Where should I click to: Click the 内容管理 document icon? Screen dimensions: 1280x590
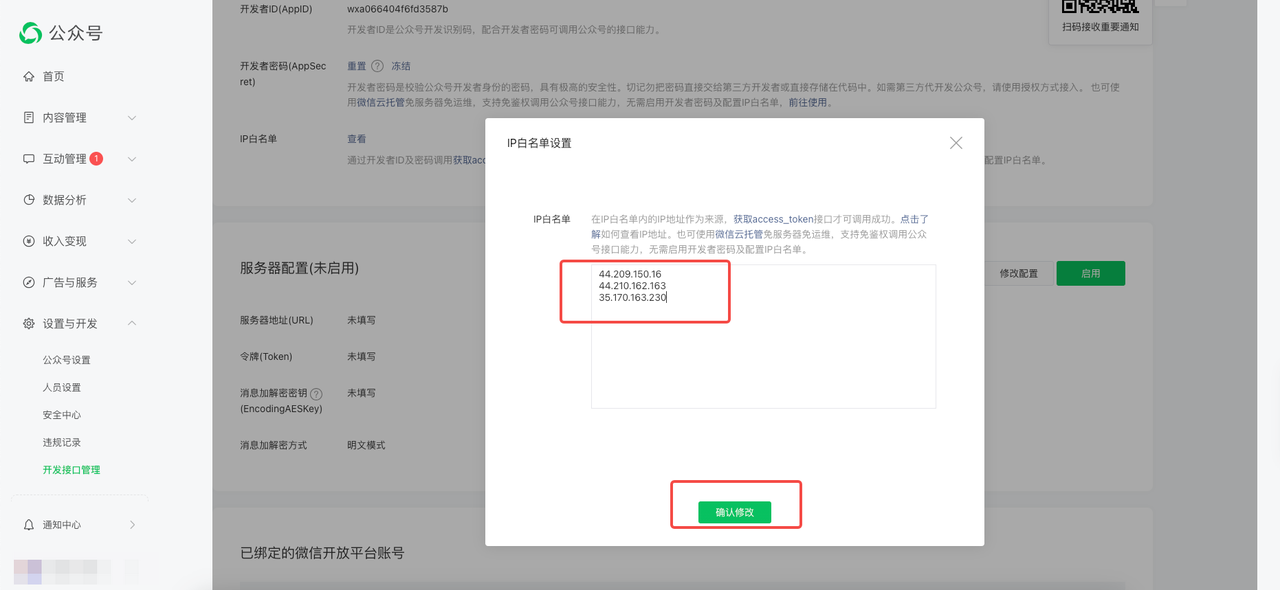(x=29, y=118)
